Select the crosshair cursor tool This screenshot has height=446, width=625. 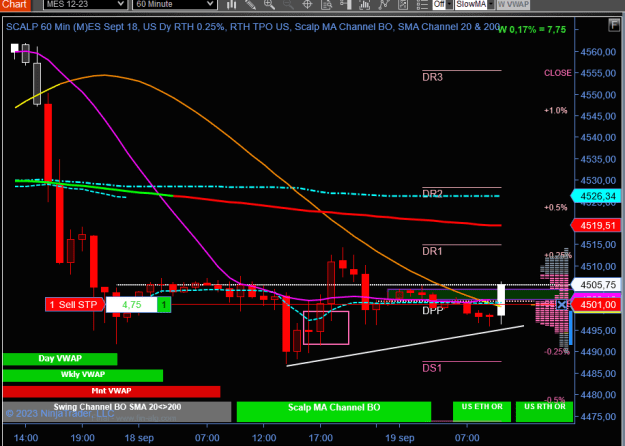307,4
